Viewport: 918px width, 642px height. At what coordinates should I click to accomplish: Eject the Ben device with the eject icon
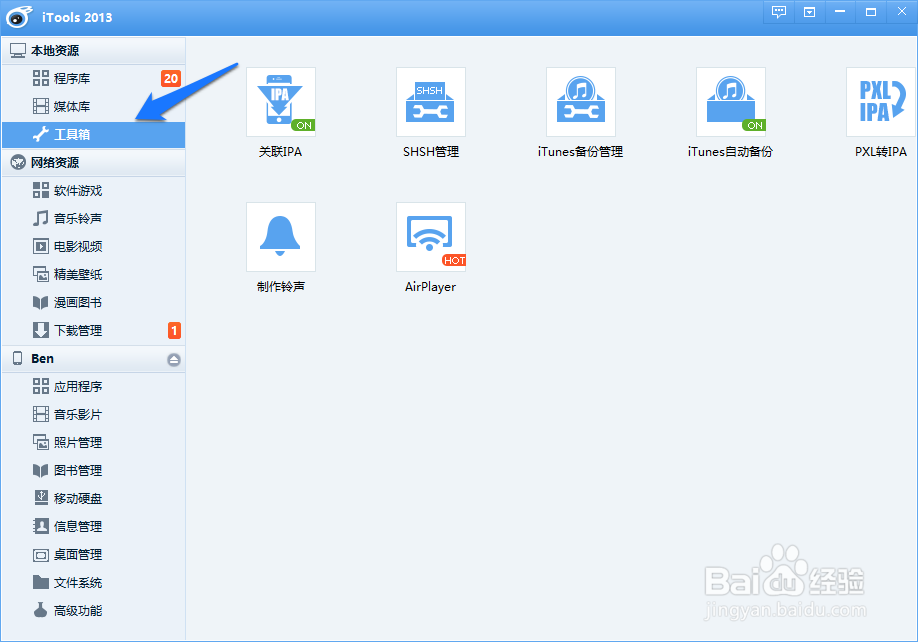pyautogui.click(x=174, y=359)
